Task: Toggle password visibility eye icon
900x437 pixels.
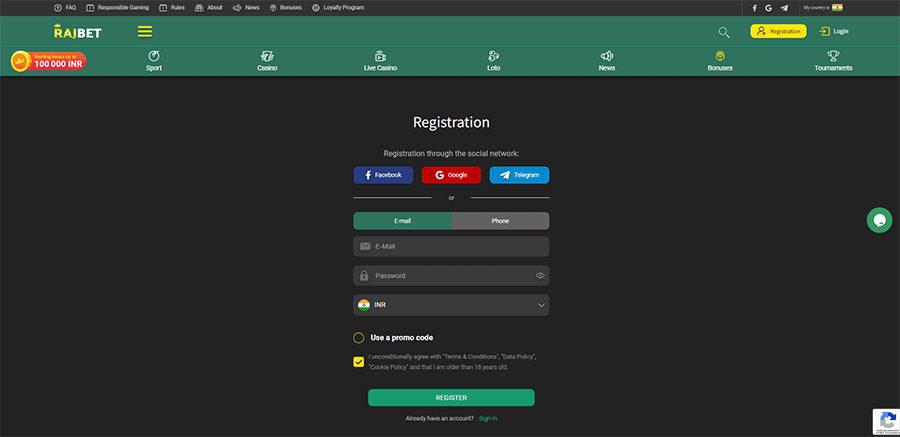Action: point(540,276)
